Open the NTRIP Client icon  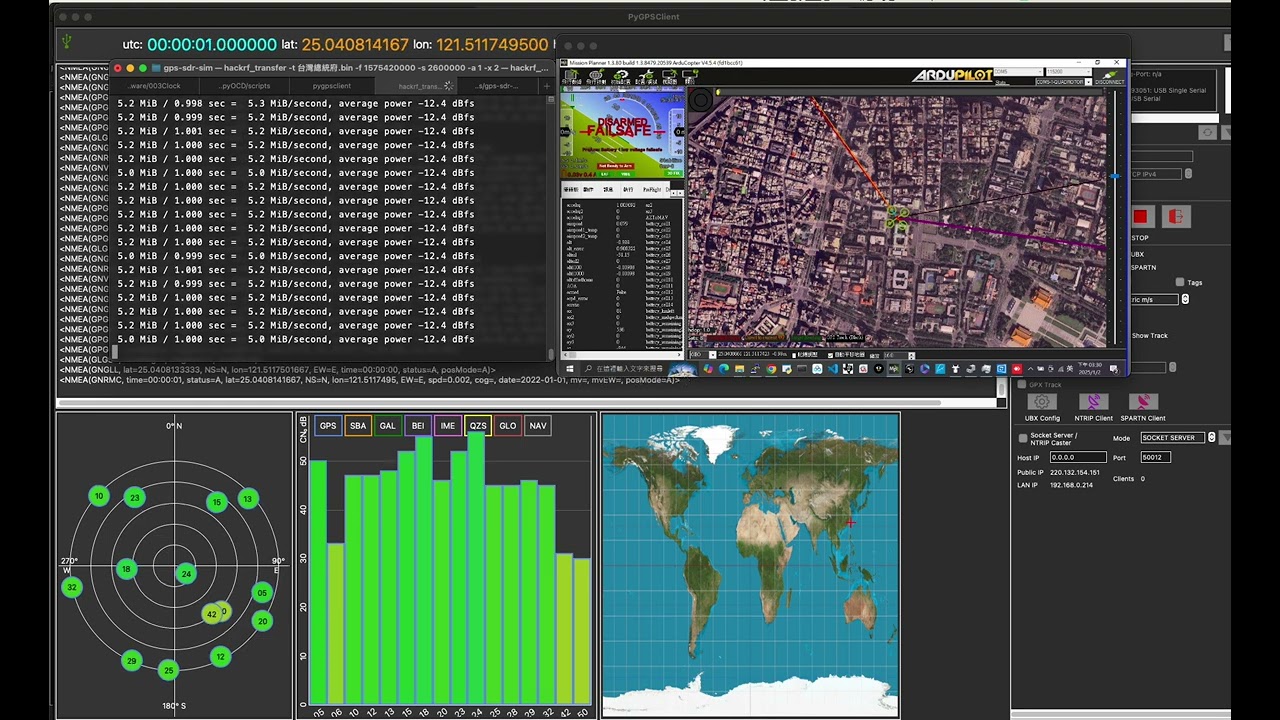click(1093, 402)
